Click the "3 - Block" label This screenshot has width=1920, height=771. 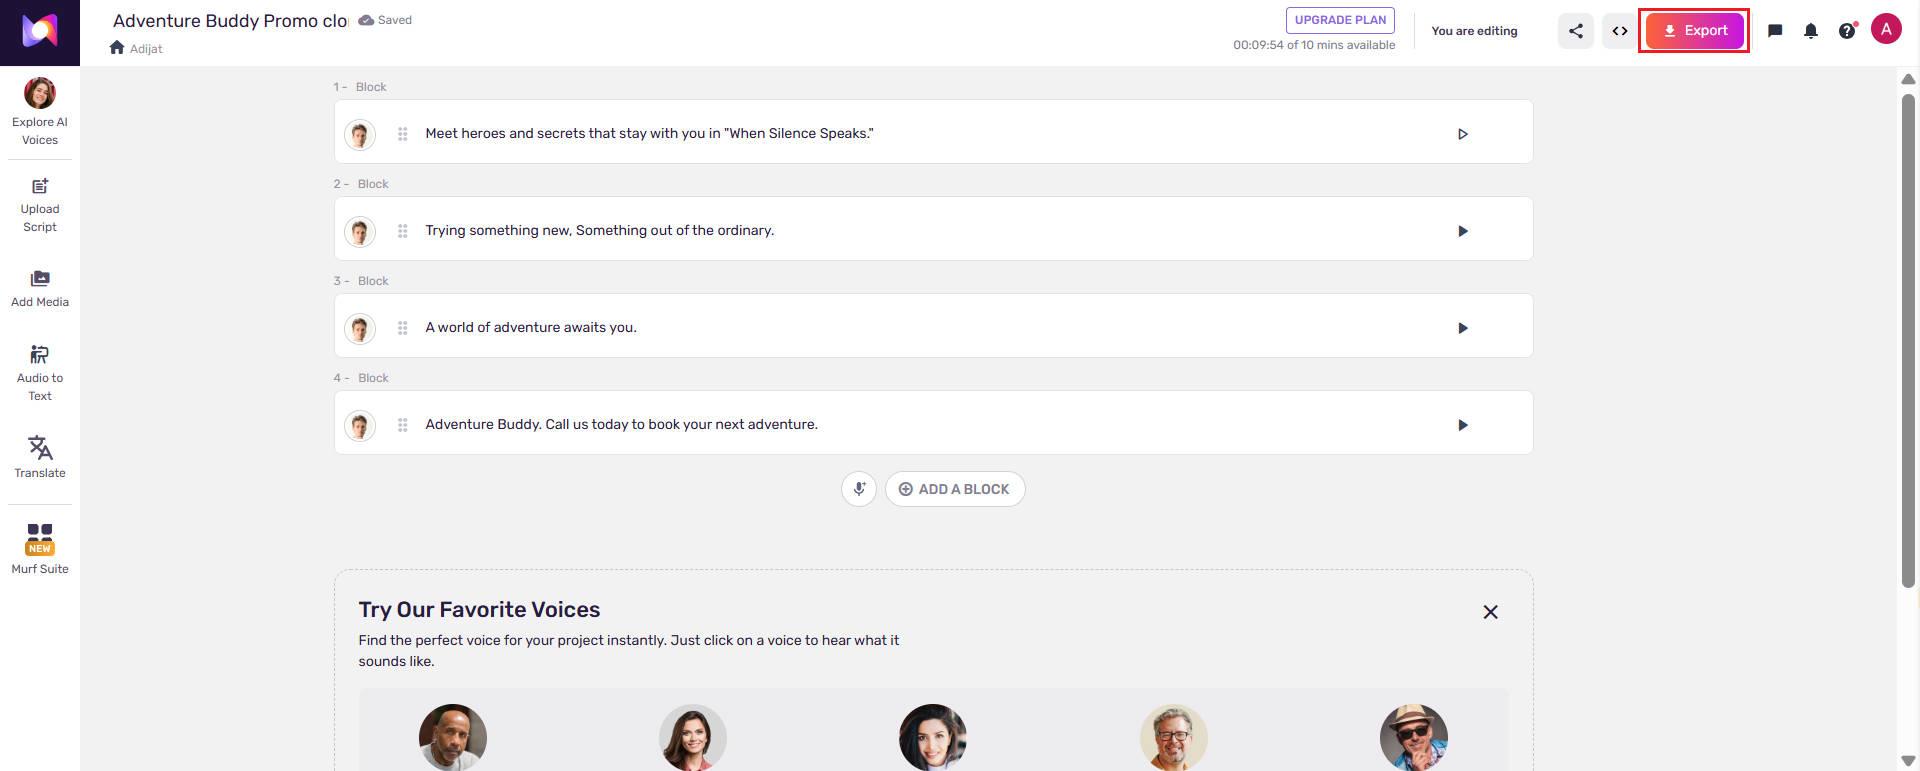click(x=361, y=281)
